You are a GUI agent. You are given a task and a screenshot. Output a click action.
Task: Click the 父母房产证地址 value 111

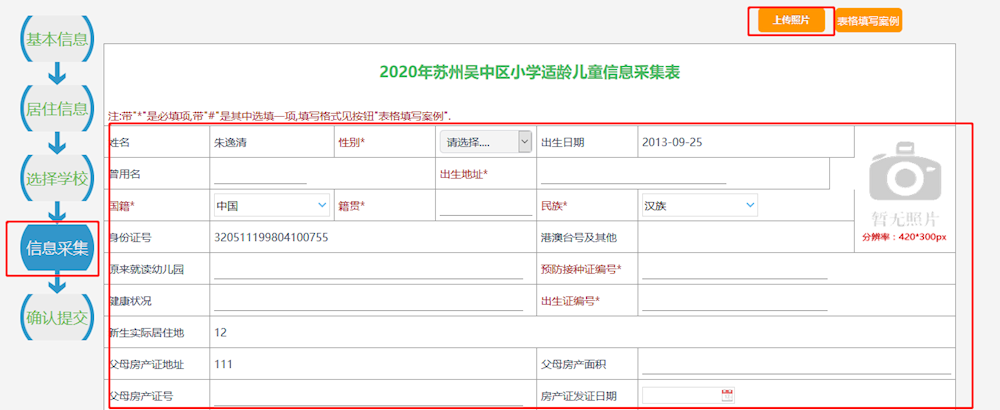coord(223,364)
